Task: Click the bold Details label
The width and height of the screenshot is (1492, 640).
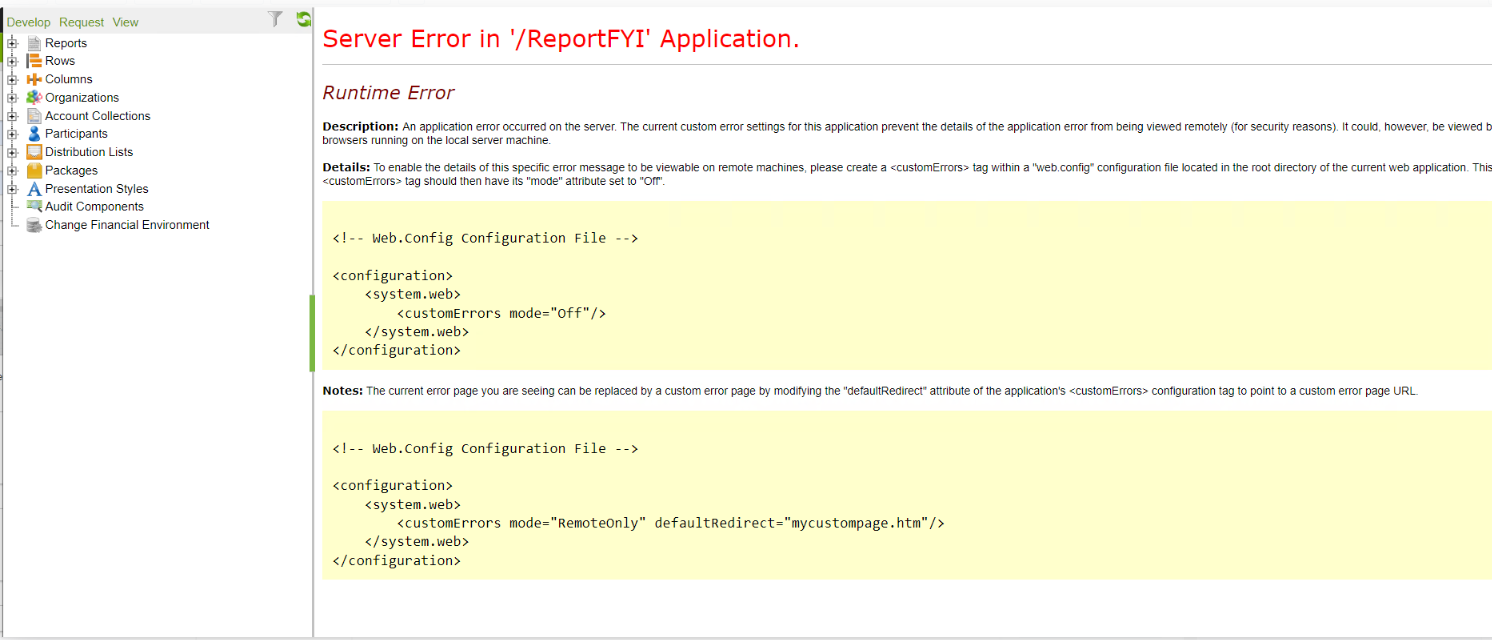Action: point(346,167)
